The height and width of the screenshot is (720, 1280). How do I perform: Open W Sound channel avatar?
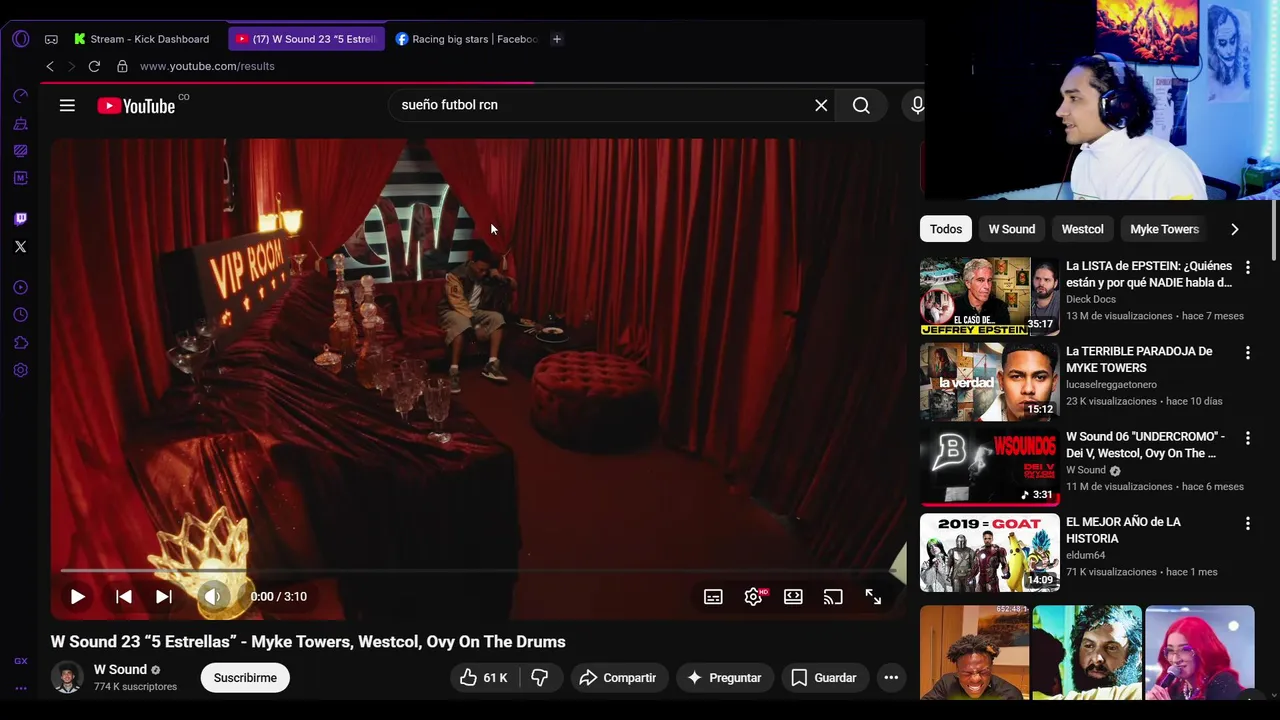coord(67,677)
